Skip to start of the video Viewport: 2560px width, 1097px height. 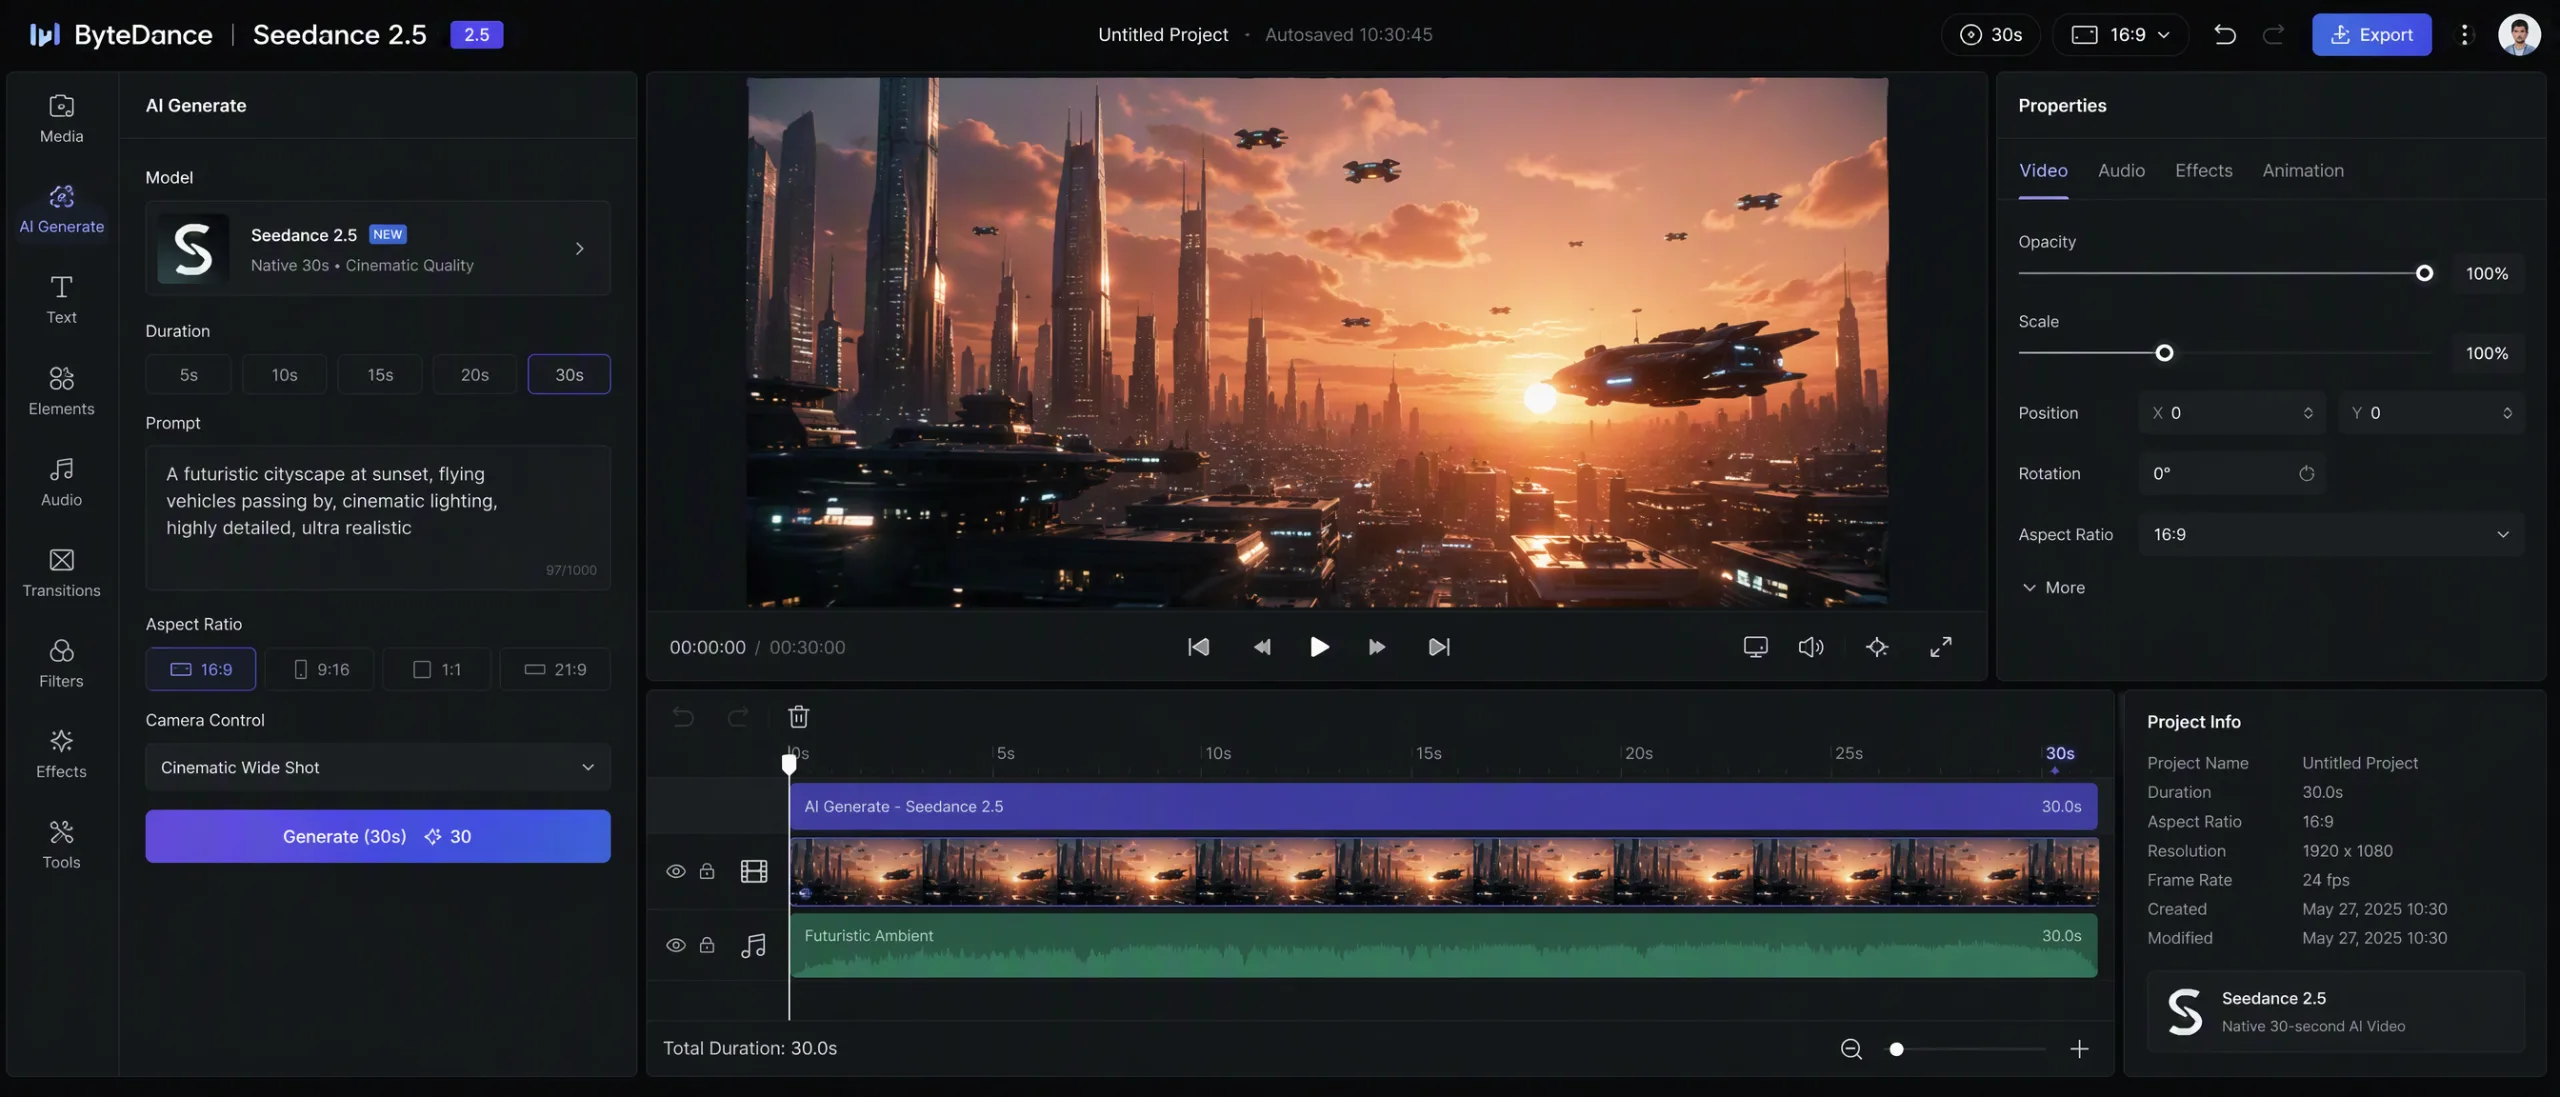coord(1198,647)
